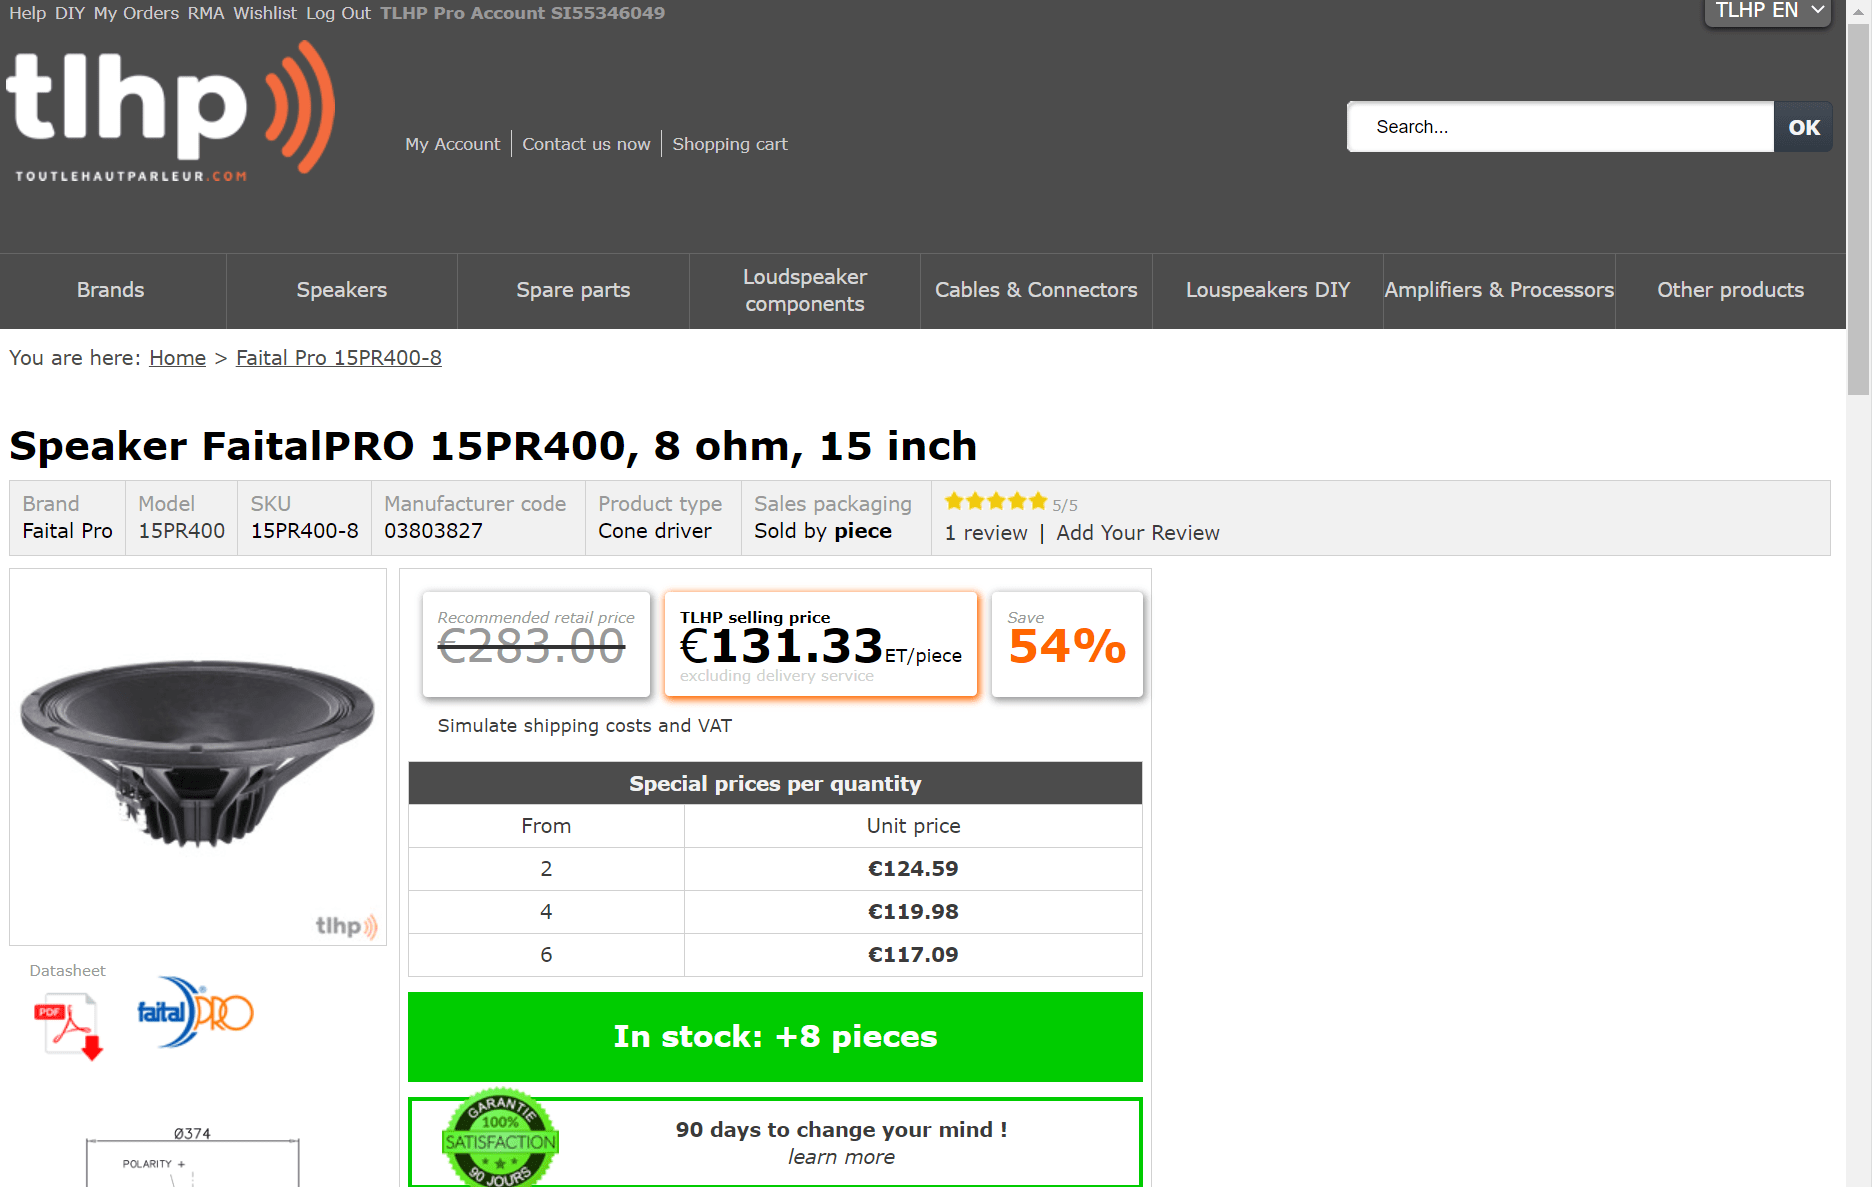
Task: Open the TLHP EN language dropdown
Action: tap(1767, 12)
